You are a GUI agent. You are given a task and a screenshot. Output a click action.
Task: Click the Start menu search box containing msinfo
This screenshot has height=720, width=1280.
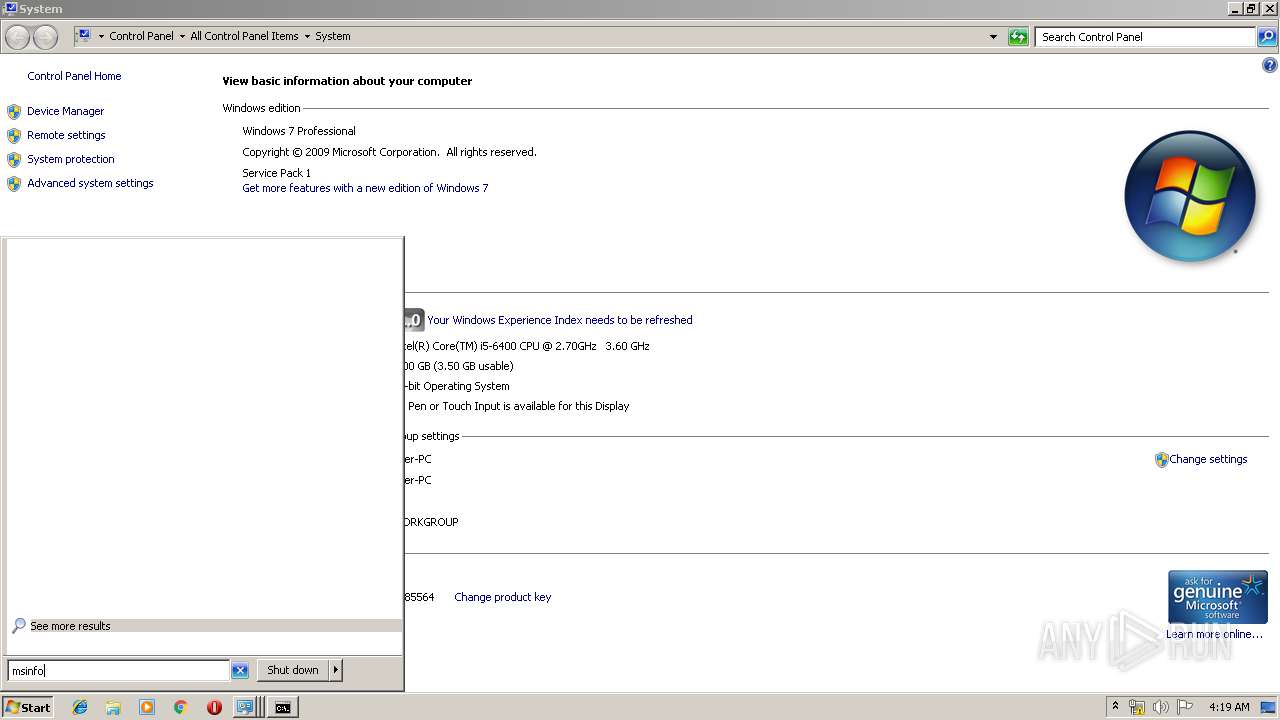[x=118, y=671]
